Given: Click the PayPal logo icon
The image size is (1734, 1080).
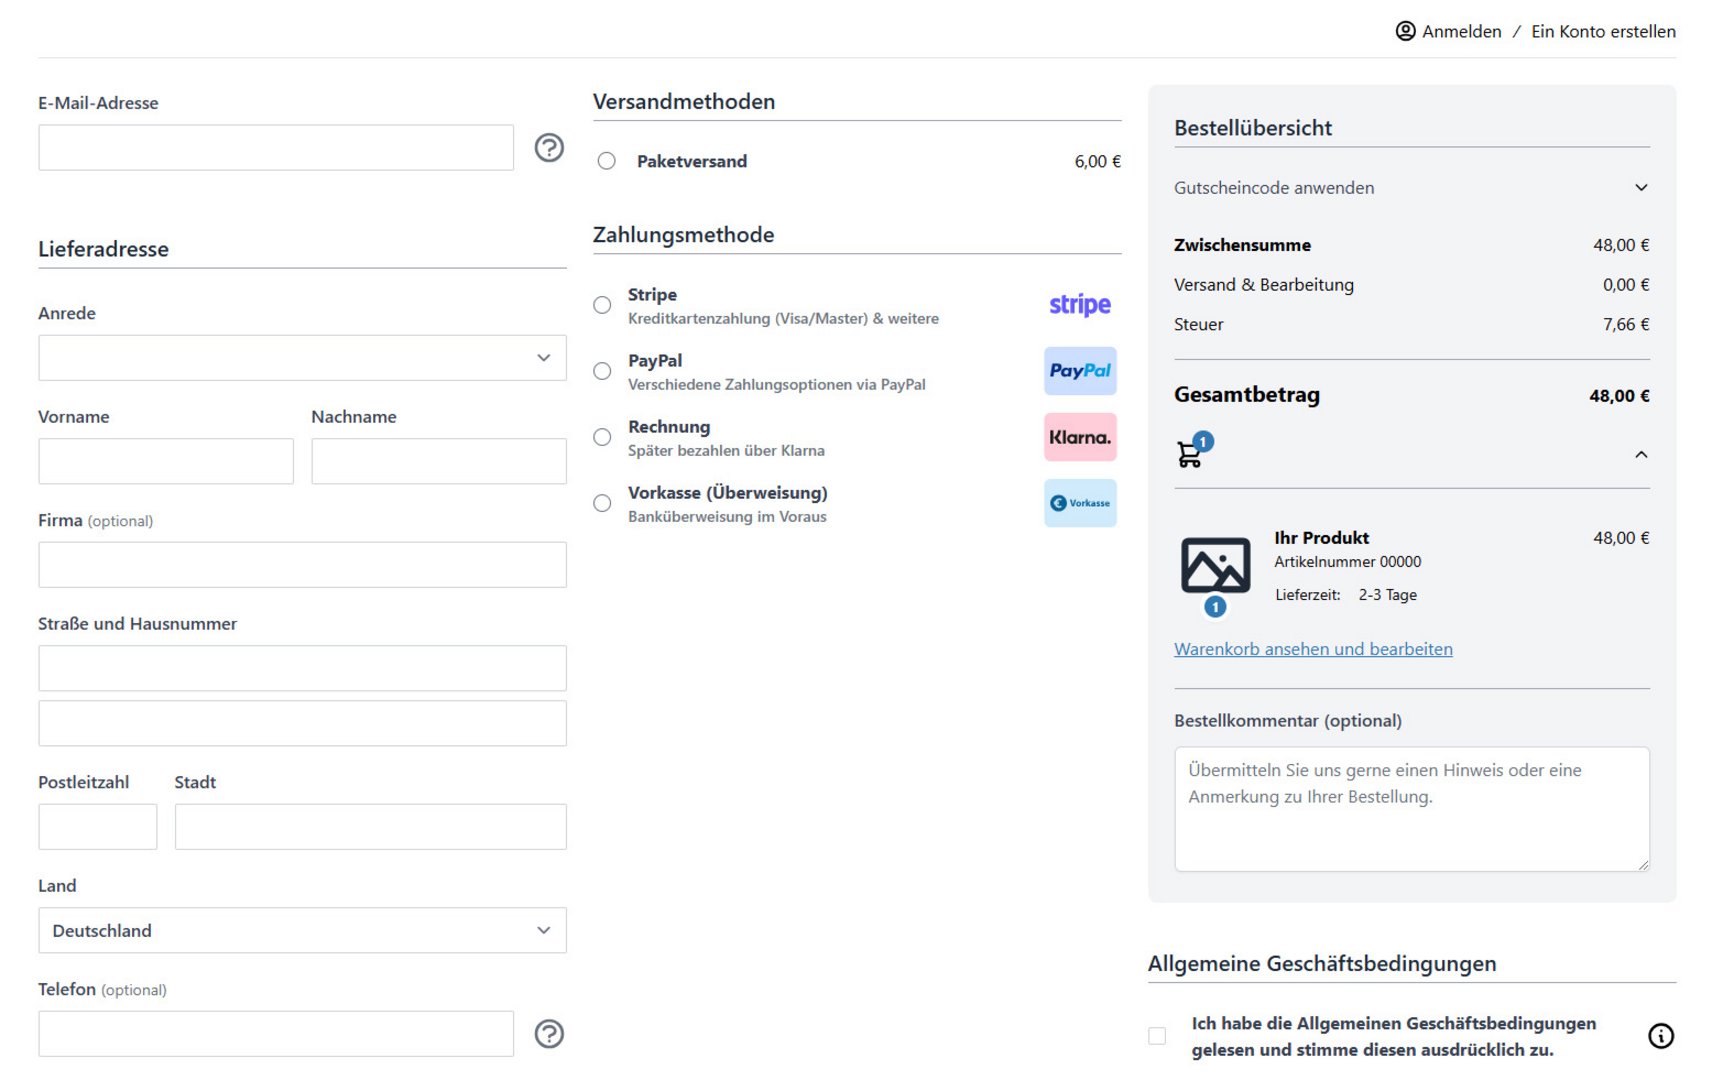Looking at the screenshot, I should pos(1079,371).
